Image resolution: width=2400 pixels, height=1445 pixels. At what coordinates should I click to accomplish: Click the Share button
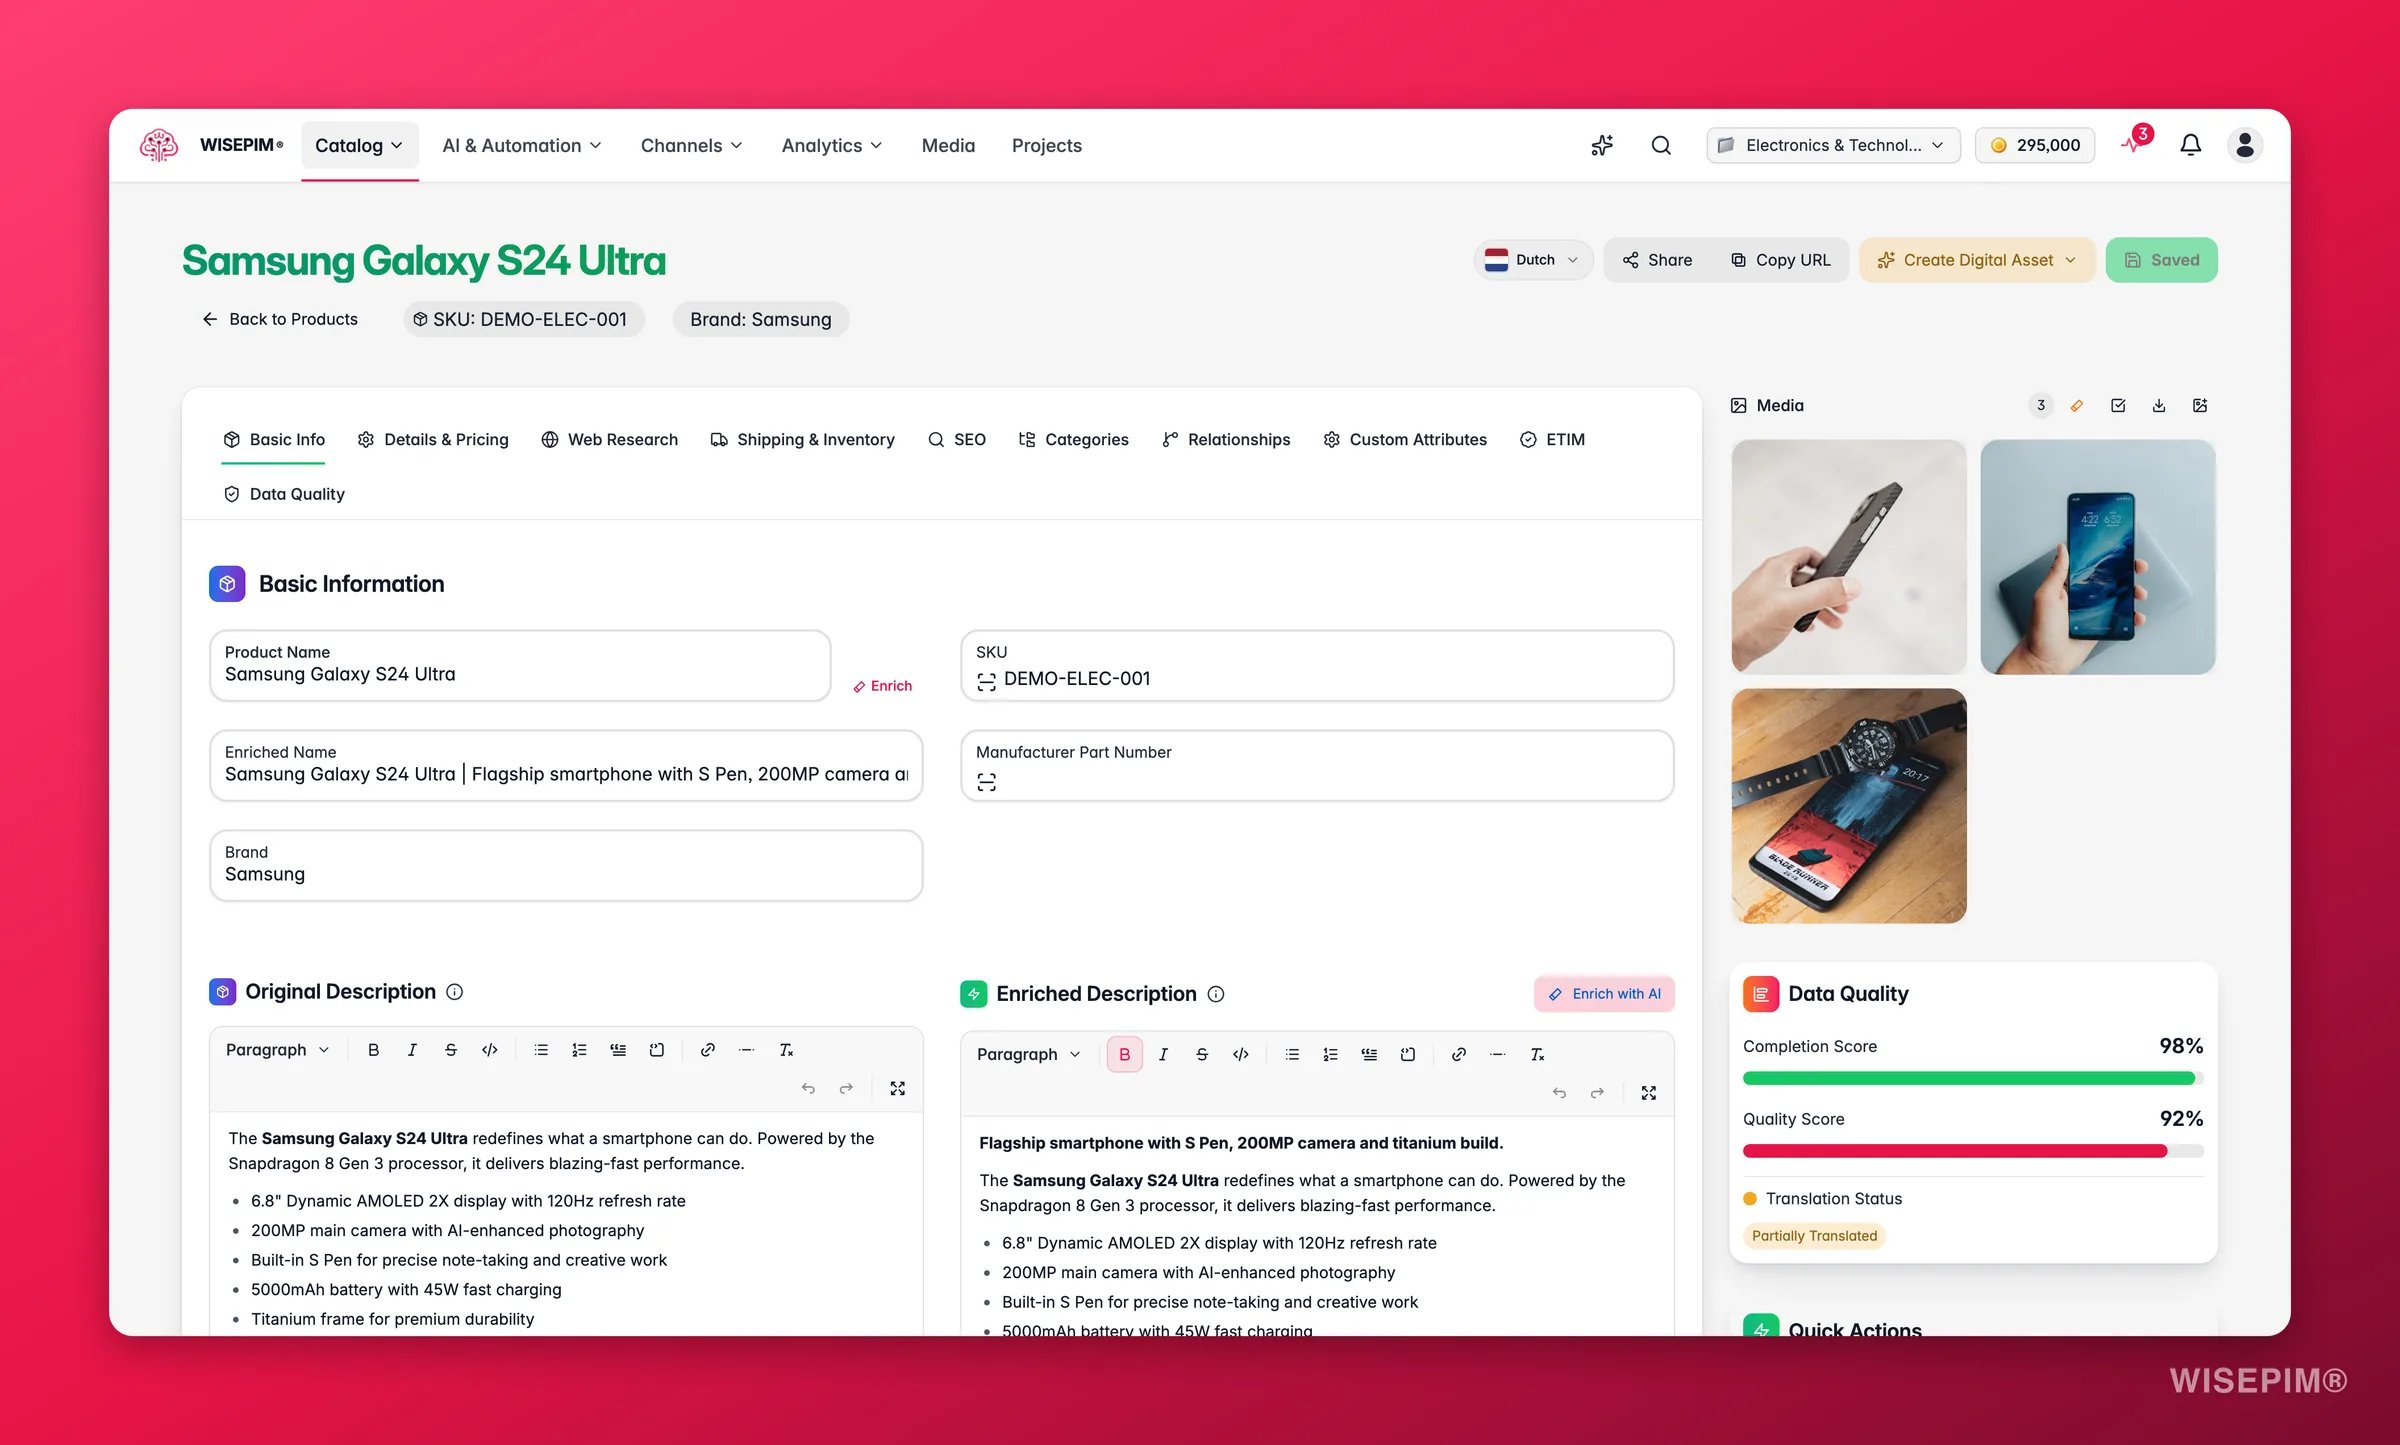pyautogui.click(x=1657, y=260)
